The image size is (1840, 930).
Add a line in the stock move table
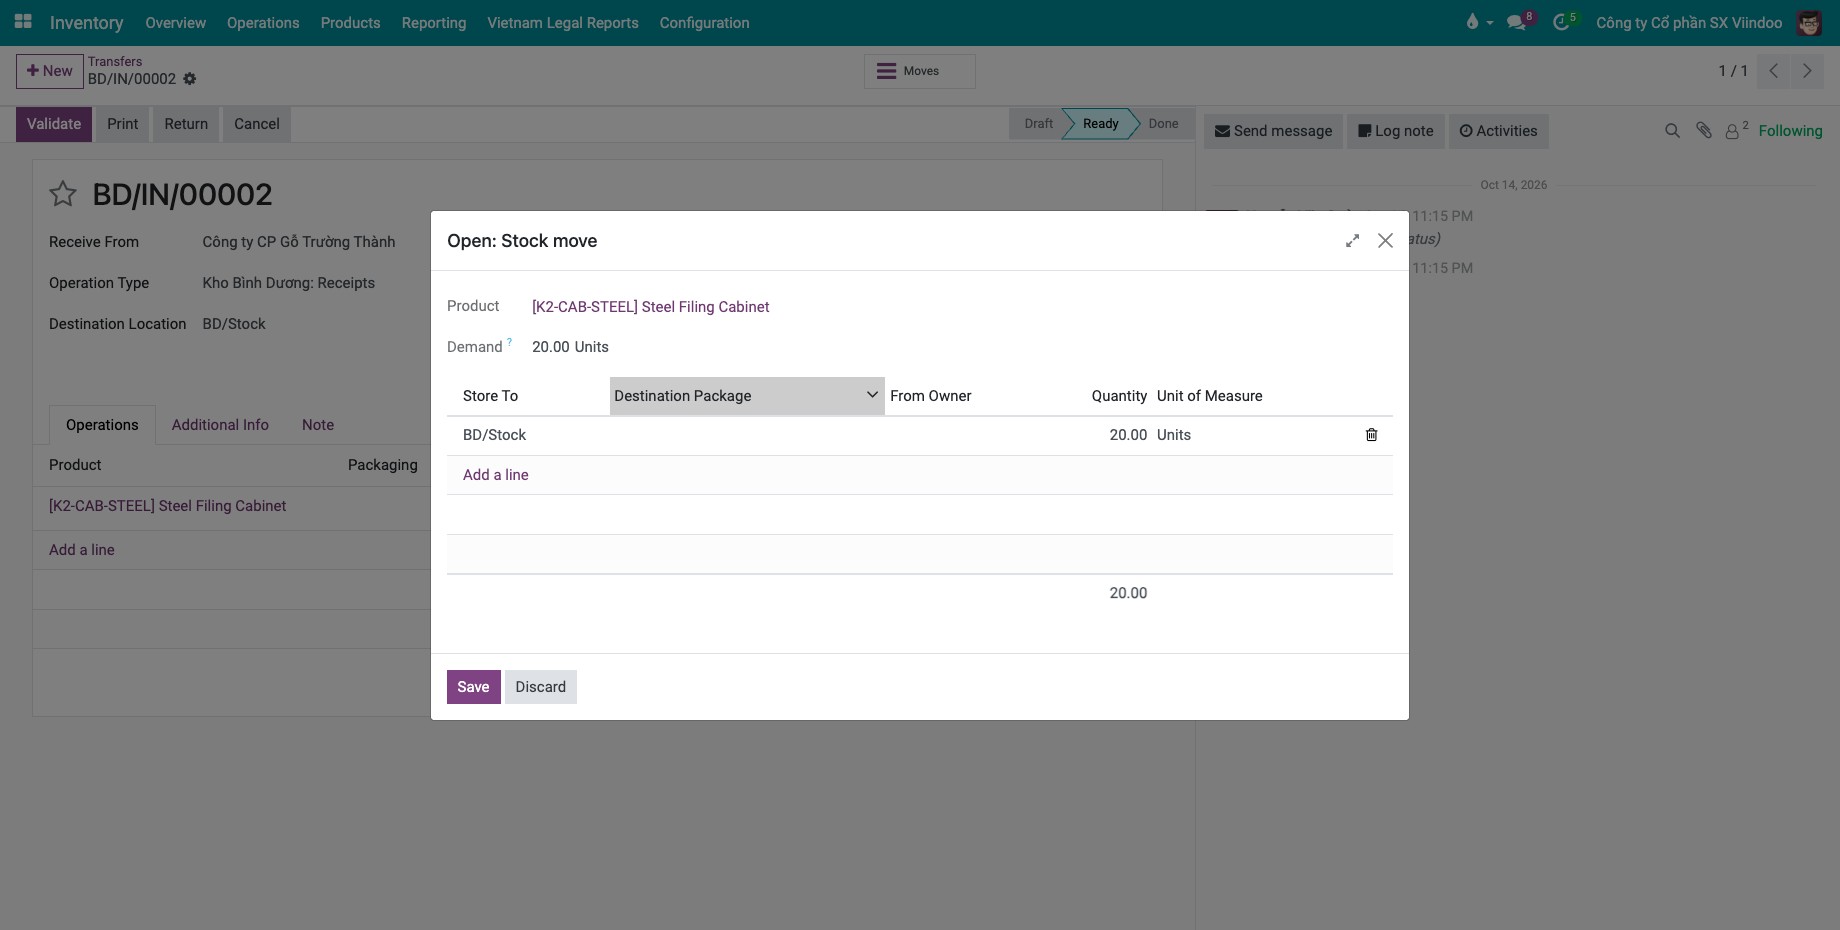click(x=496, y=475)
